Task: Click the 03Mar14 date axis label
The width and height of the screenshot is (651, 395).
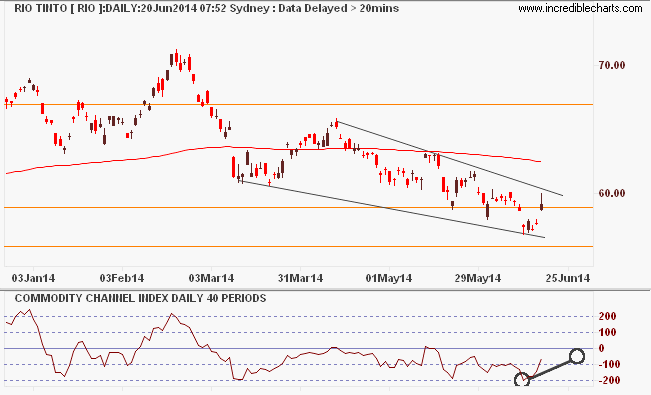Action: 211,278
